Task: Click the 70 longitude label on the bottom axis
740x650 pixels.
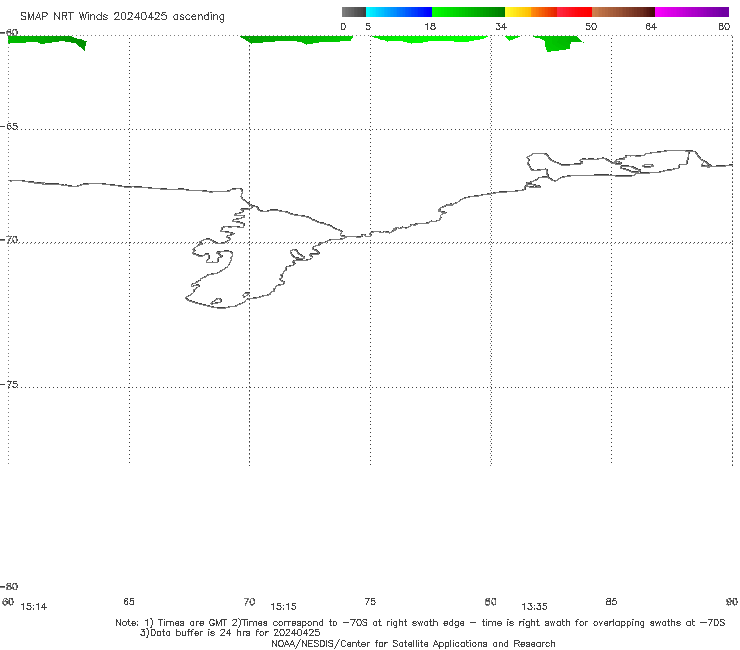Action: point(249,602)
